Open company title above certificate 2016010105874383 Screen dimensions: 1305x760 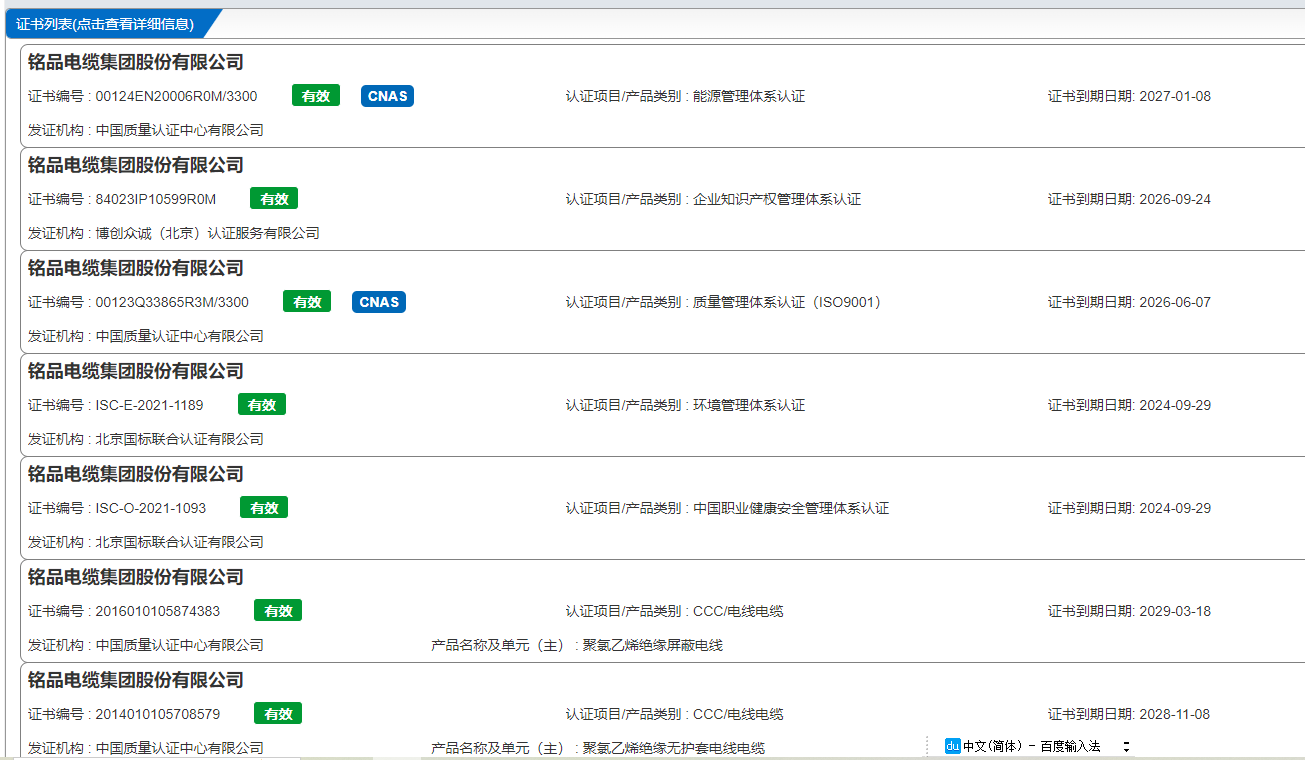click(136, 578)
